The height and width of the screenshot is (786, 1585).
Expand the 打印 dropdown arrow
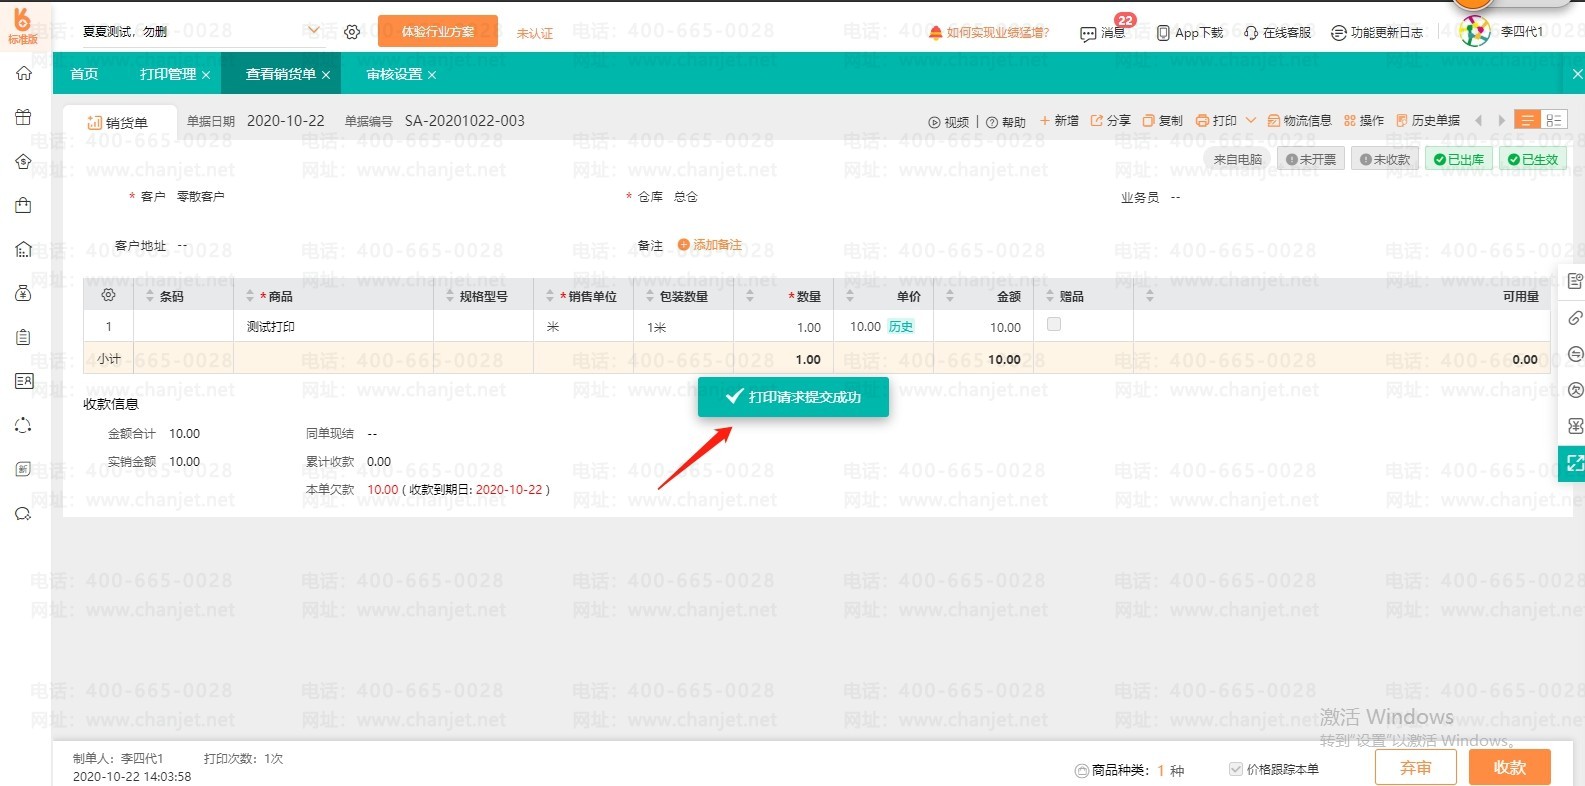pos(1250,120)
